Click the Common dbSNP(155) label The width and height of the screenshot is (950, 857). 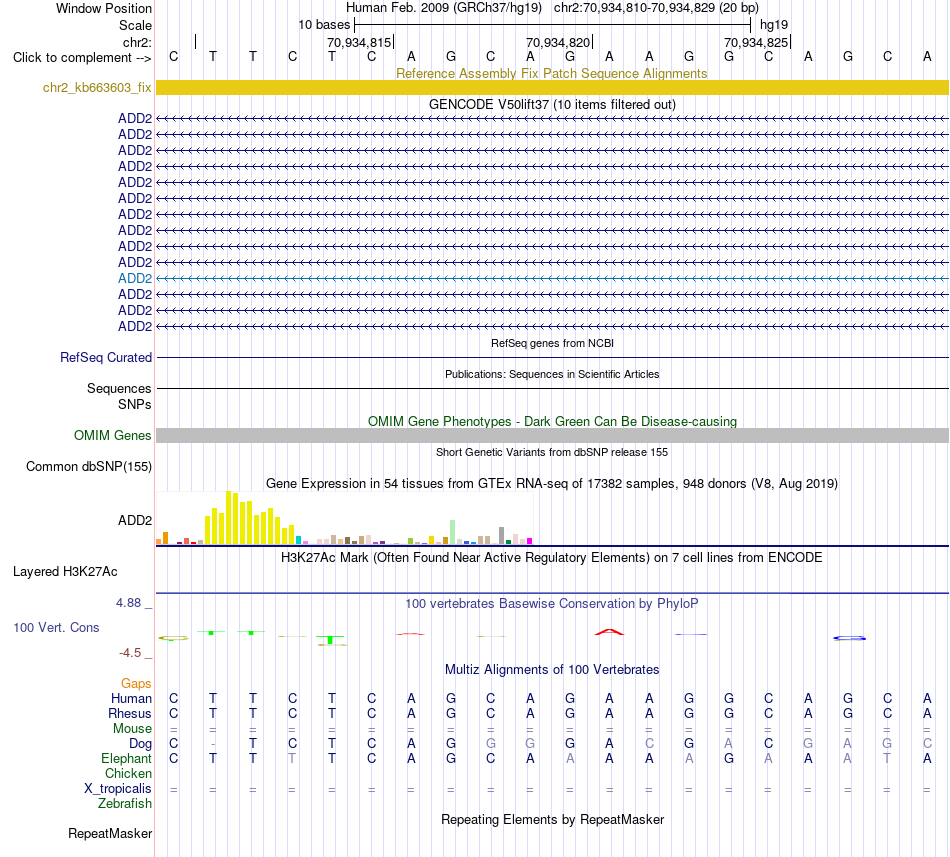88,466
